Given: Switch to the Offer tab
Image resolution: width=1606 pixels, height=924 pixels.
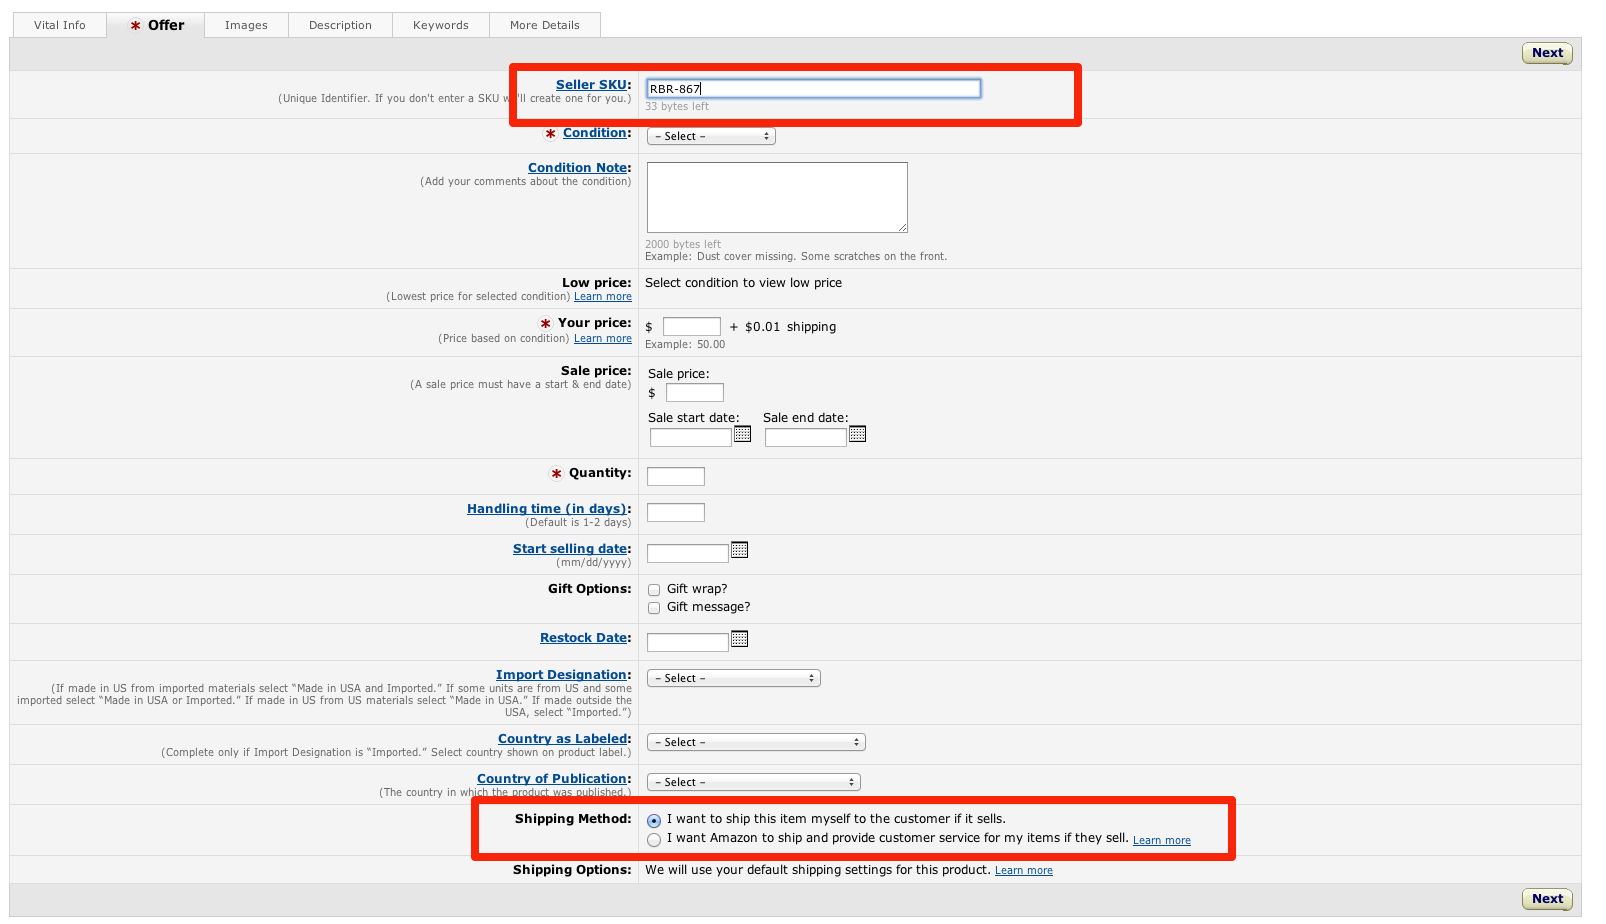Looking at the screenshot, I should coord(157,25).
